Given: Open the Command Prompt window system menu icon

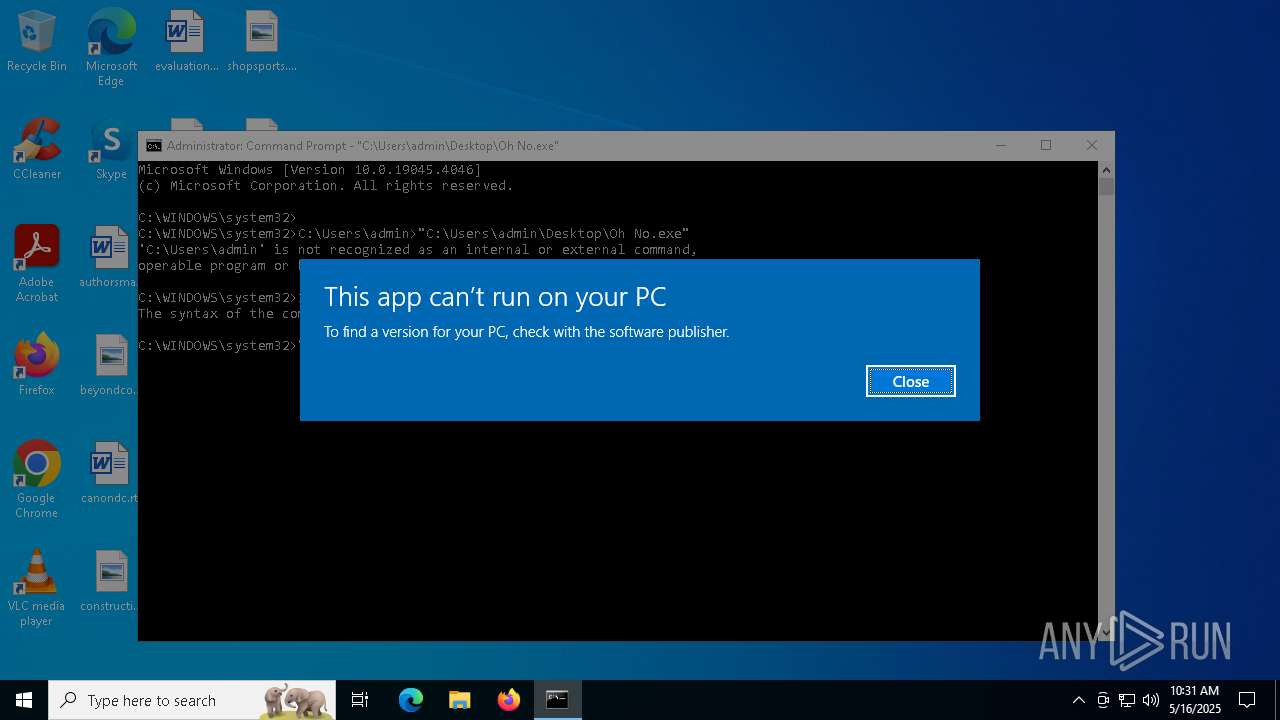Looking at the screenshot, I should [154, 146].
